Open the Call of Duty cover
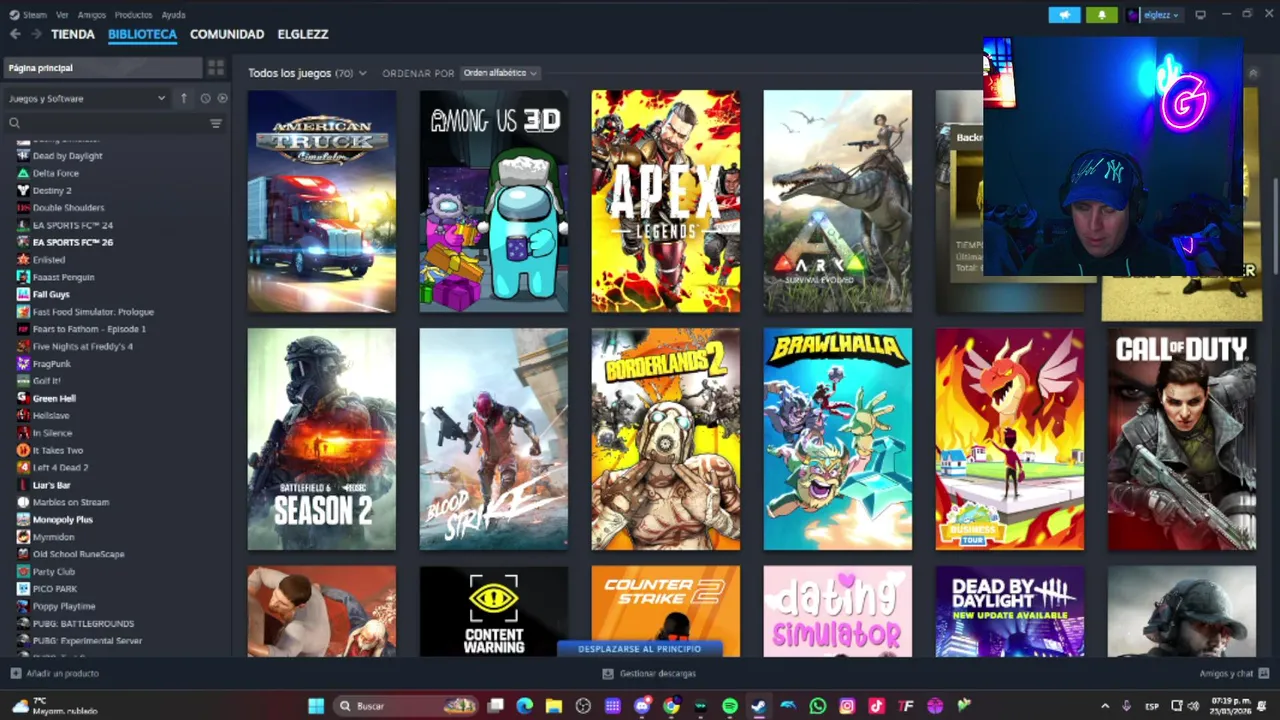 [x=1182, y=439]
